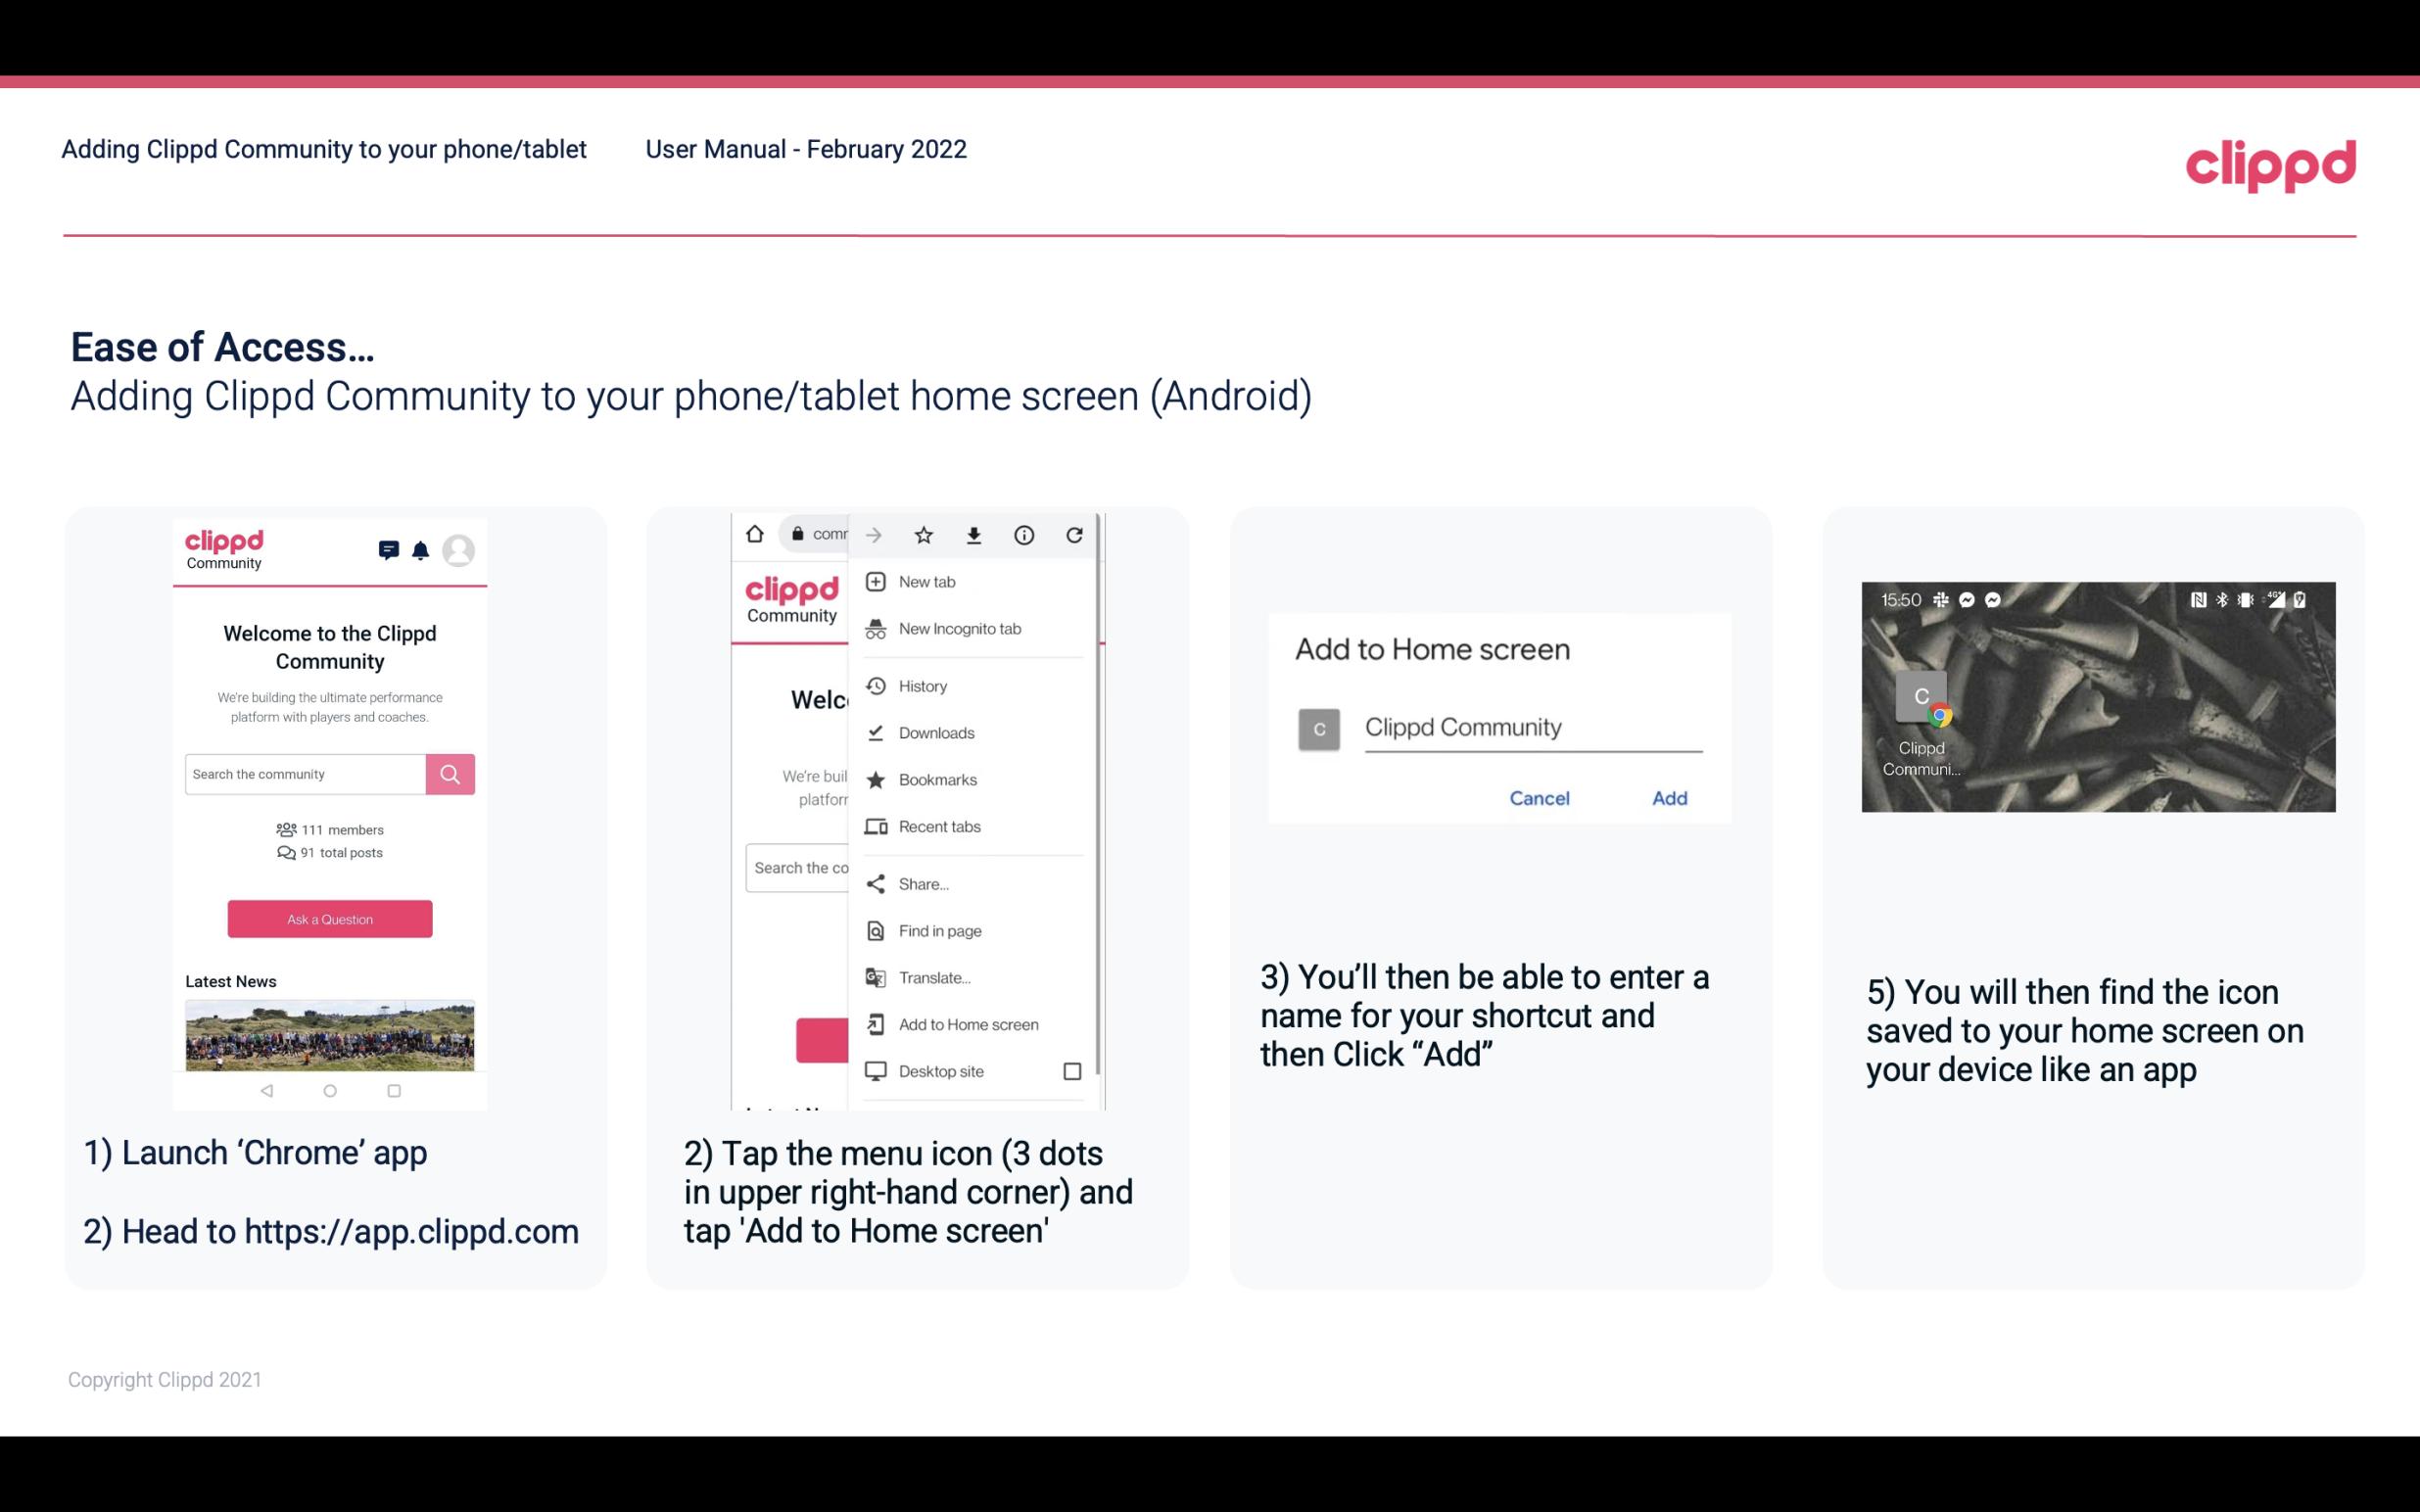Click 'Ask a Question' button in community
The height and width of the screenshot is (1512, 2420).
(x=329, y=918)
